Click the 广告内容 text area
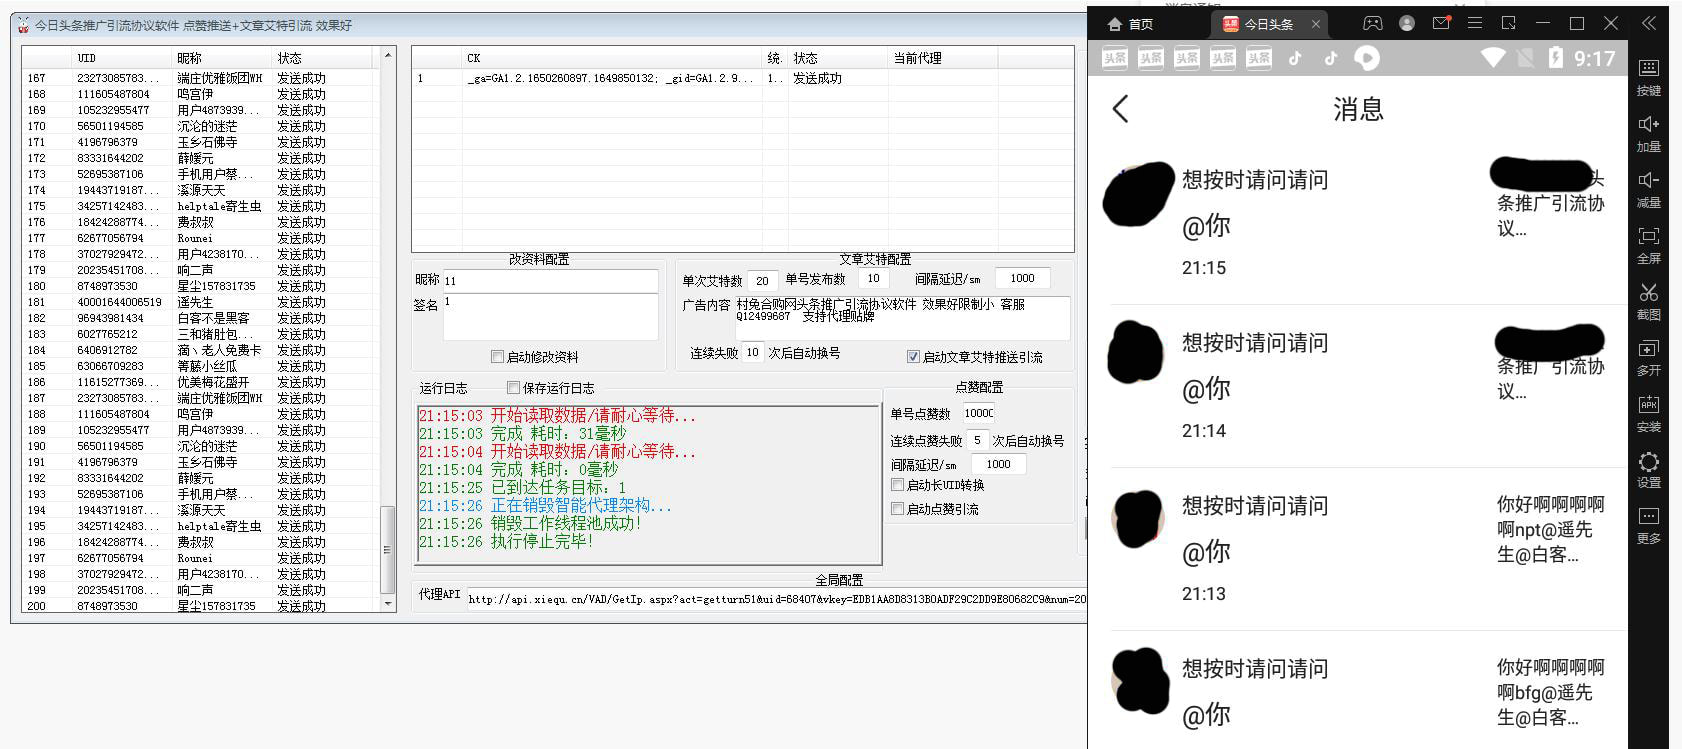 (902, 317)
